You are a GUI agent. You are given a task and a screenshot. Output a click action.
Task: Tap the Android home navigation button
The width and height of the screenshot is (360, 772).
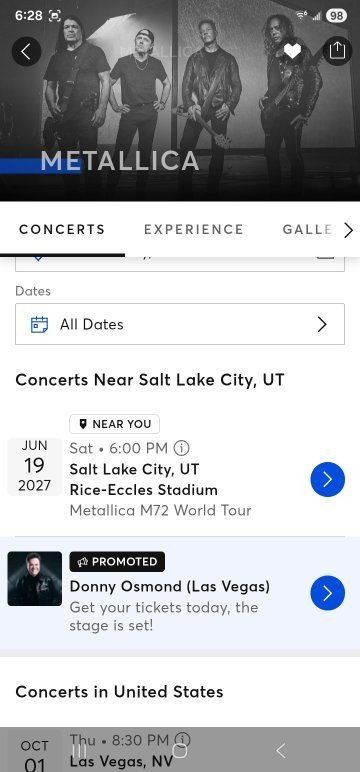180,750
